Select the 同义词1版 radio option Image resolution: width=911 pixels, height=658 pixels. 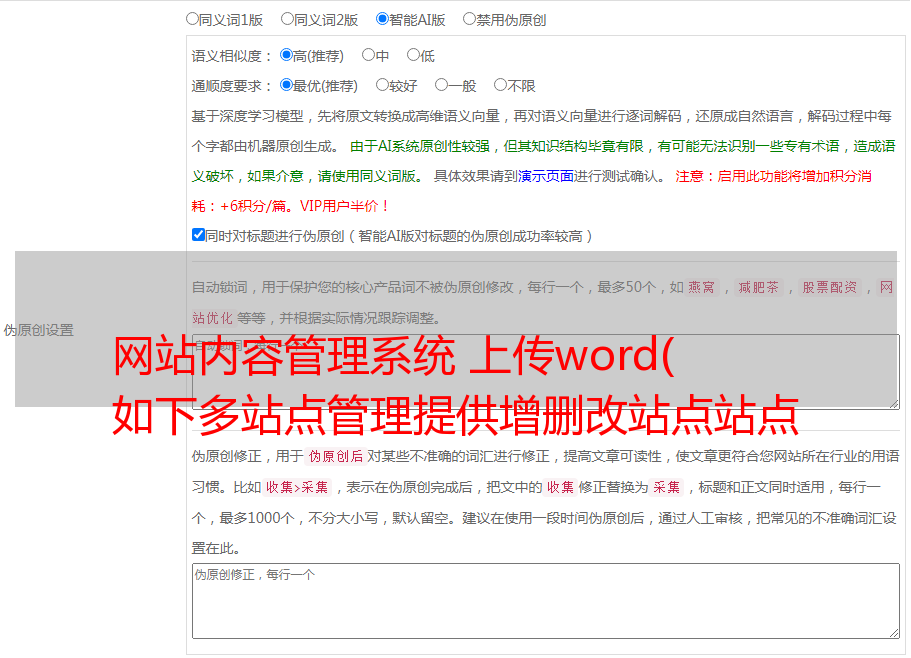click(x=192, y=19)
